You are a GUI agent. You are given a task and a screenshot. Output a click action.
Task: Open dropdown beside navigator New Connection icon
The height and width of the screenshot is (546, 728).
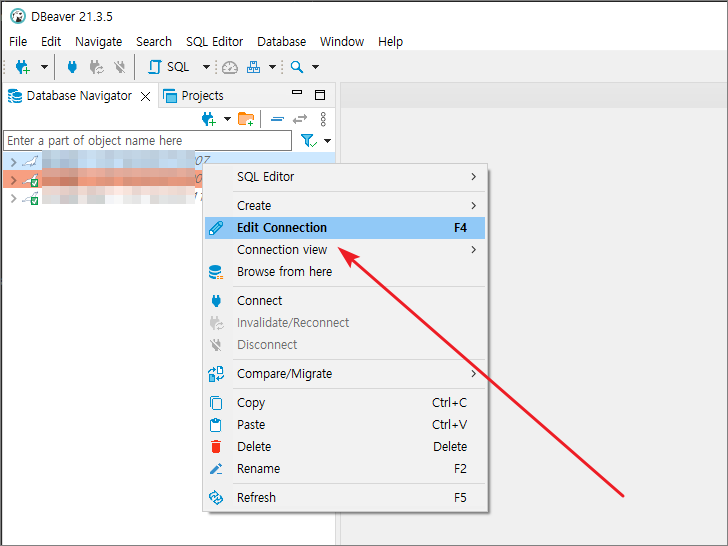(x=228, y=119)
